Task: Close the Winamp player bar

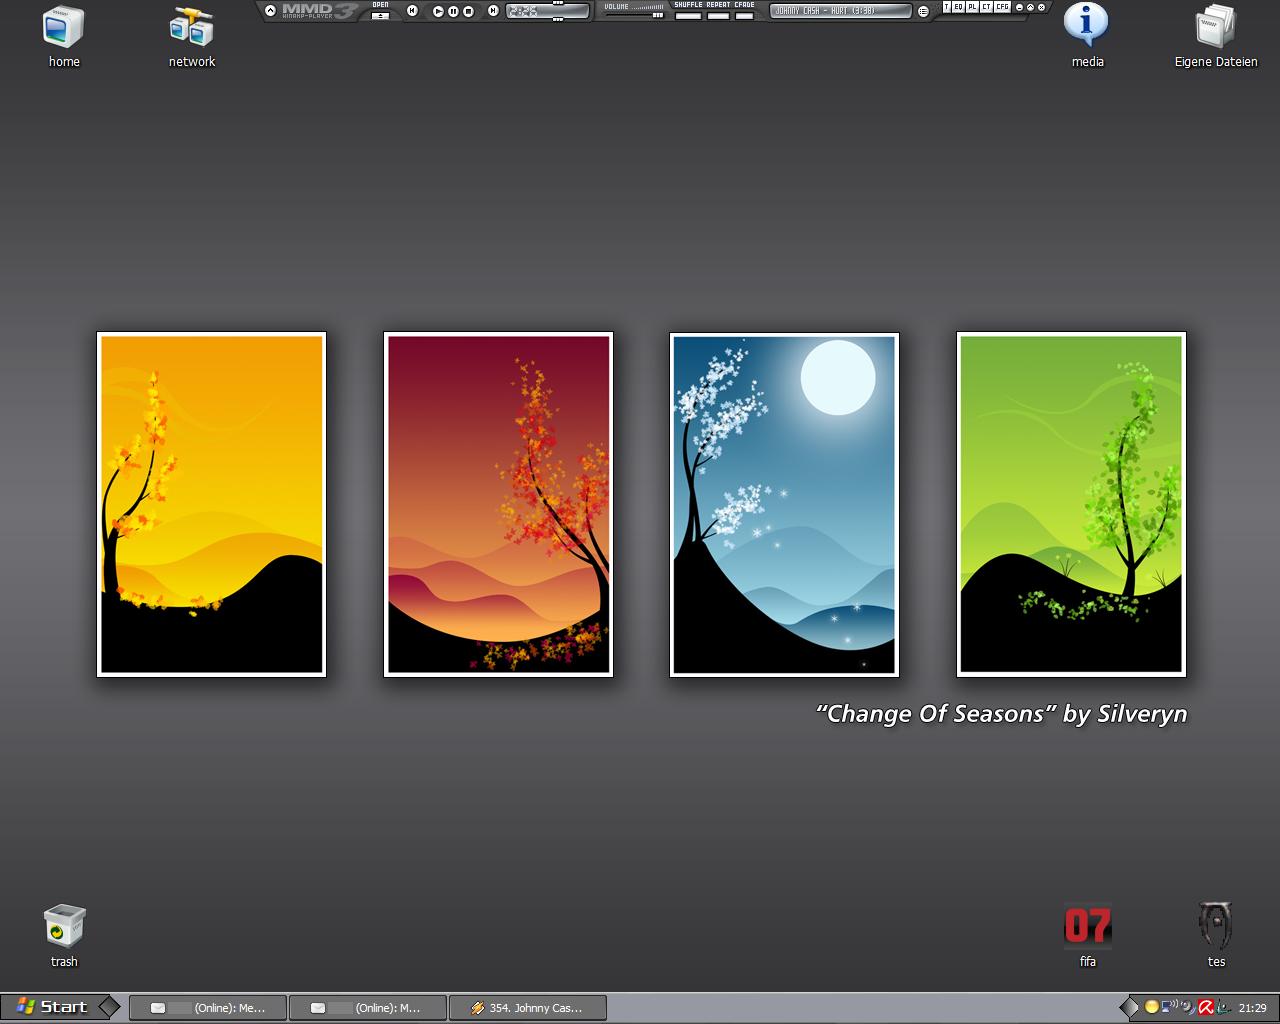Action: (1041, 7)
